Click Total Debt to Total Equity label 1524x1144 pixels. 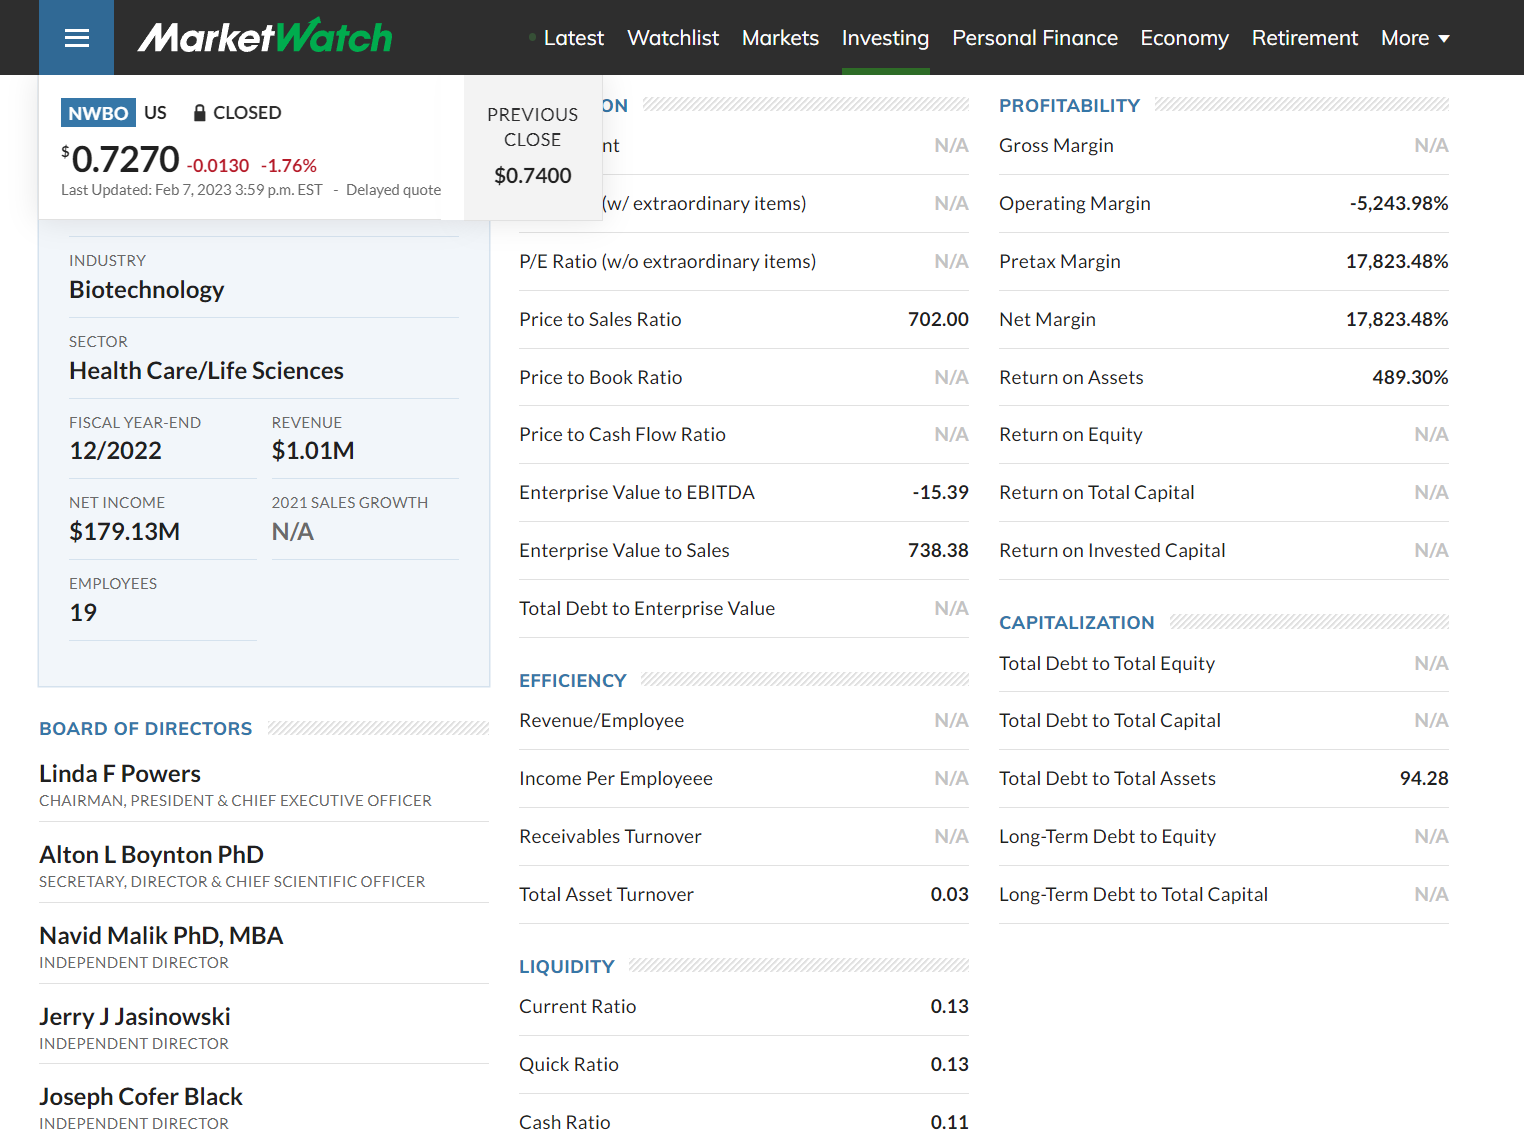[x=1106, y=664]
